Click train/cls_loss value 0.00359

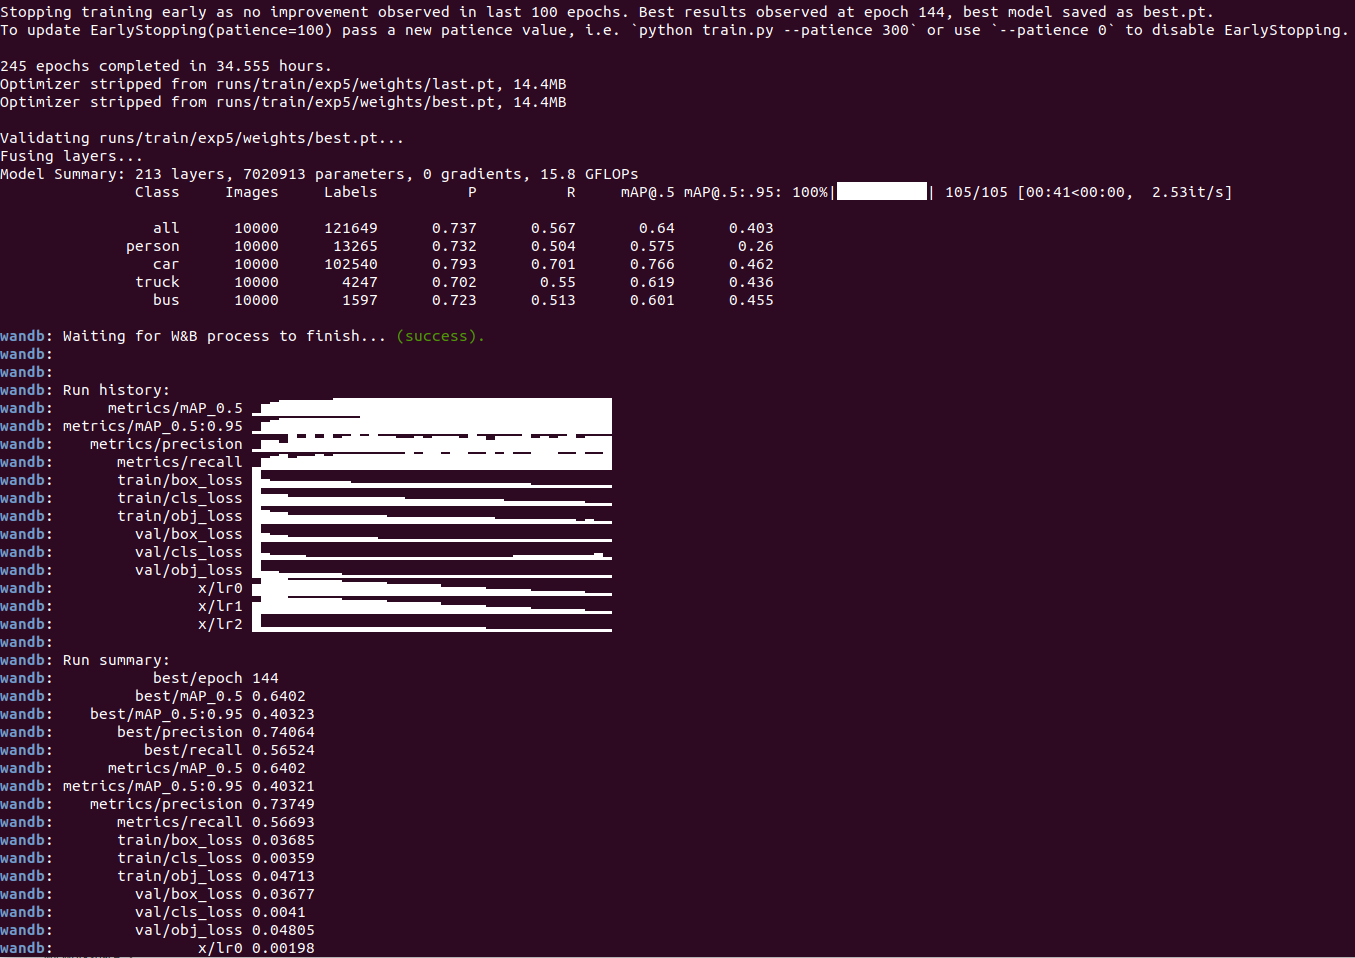point(283,858)
